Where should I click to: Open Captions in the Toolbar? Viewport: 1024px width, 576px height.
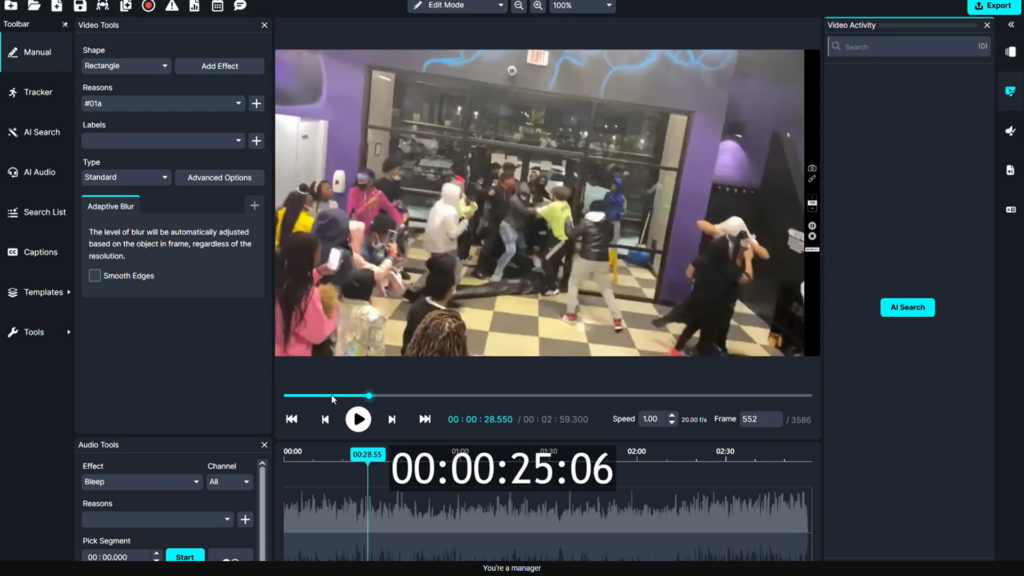37,252
